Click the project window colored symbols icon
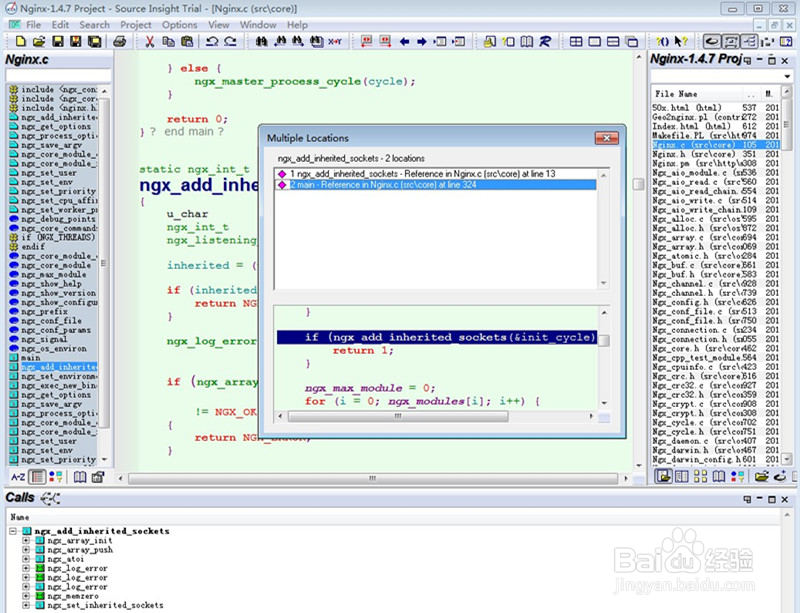Viewport: 800px width, 613px height. click(737, 476)
